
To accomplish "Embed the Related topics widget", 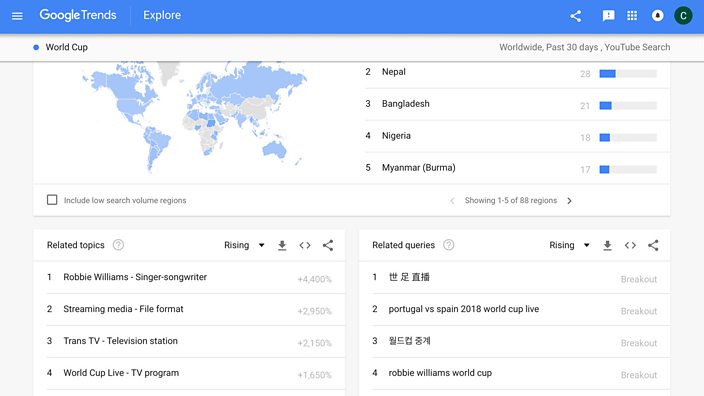I will 305,245.
